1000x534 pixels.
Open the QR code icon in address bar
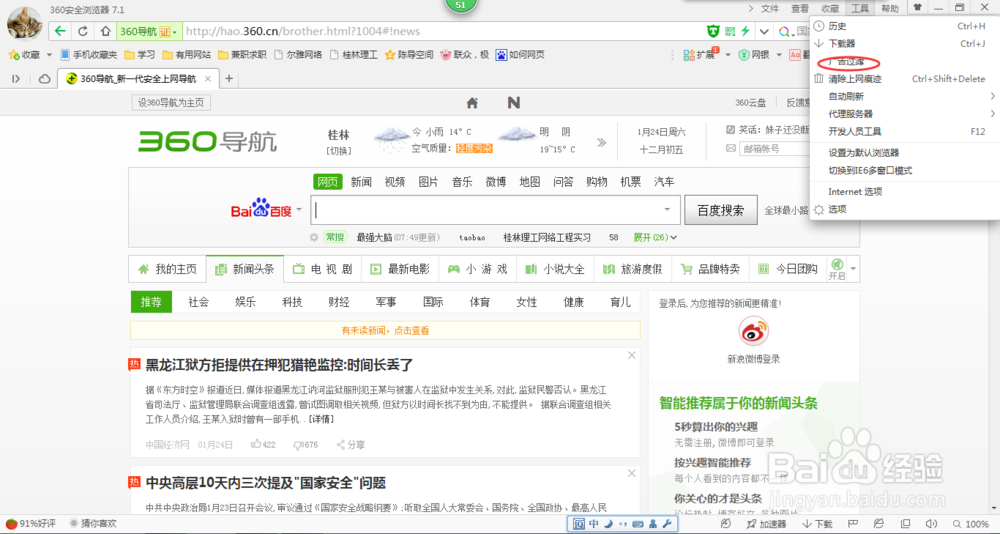[730, 31]
